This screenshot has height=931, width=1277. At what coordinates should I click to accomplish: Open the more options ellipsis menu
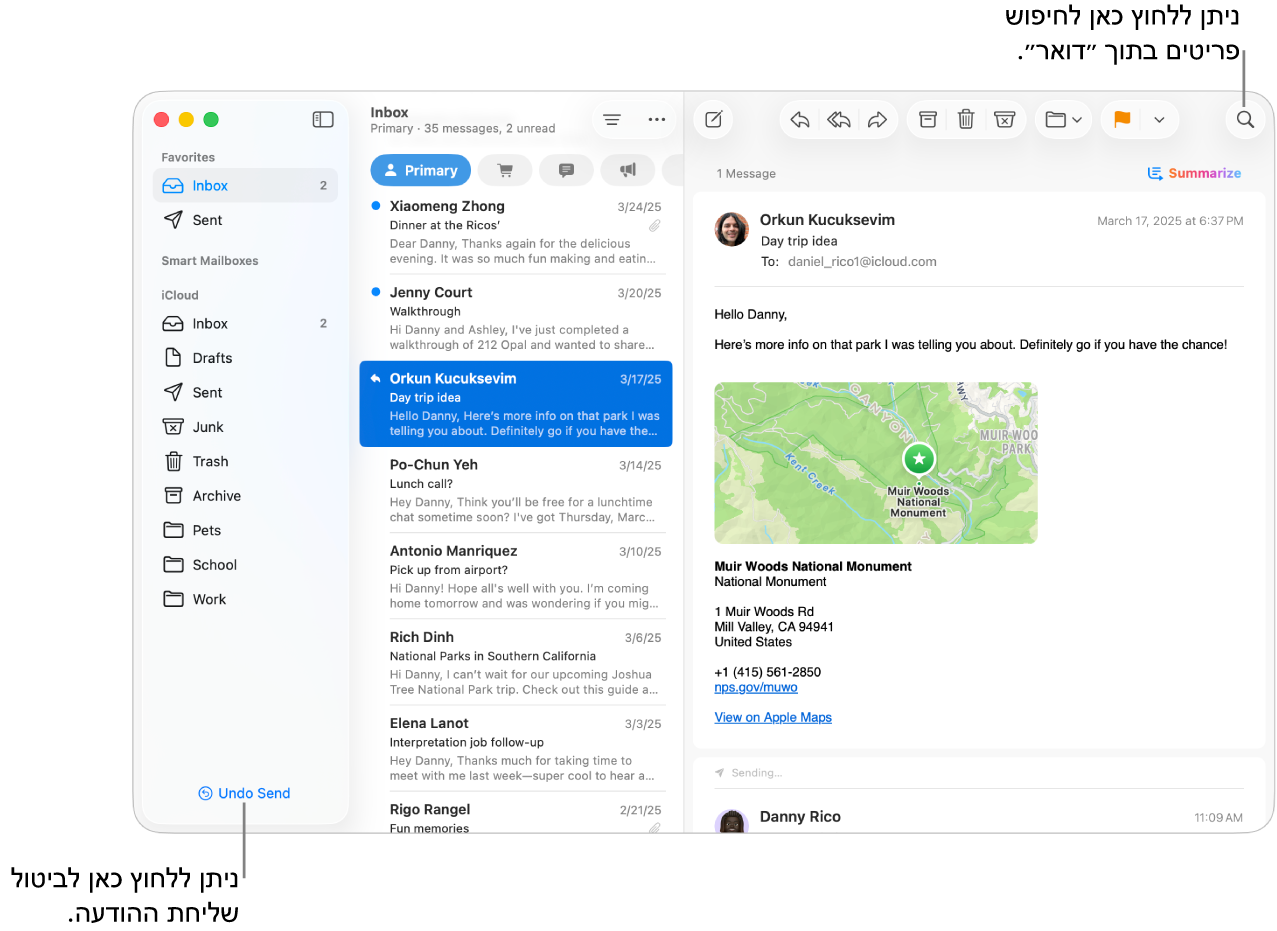click(657, 119)
